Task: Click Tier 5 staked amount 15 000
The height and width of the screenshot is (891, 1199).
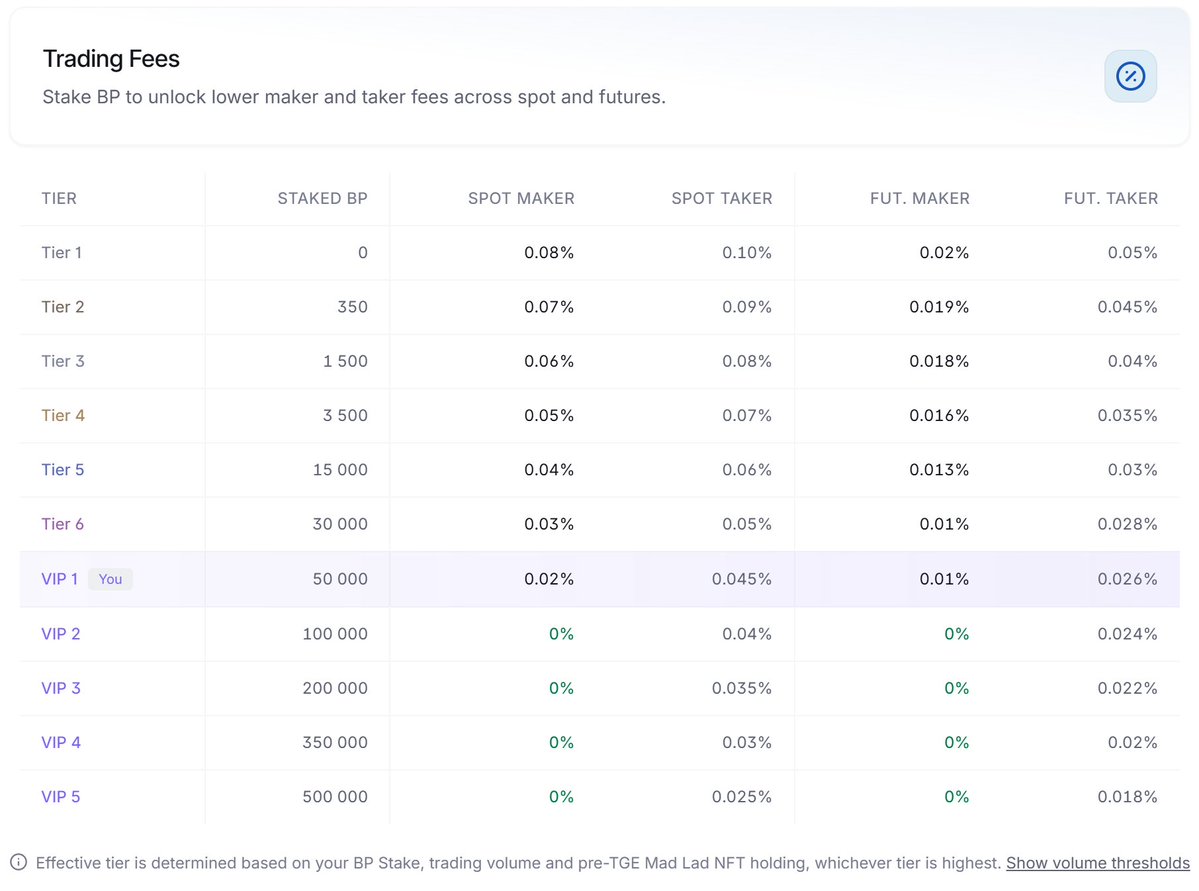Action: pos(340,470)
